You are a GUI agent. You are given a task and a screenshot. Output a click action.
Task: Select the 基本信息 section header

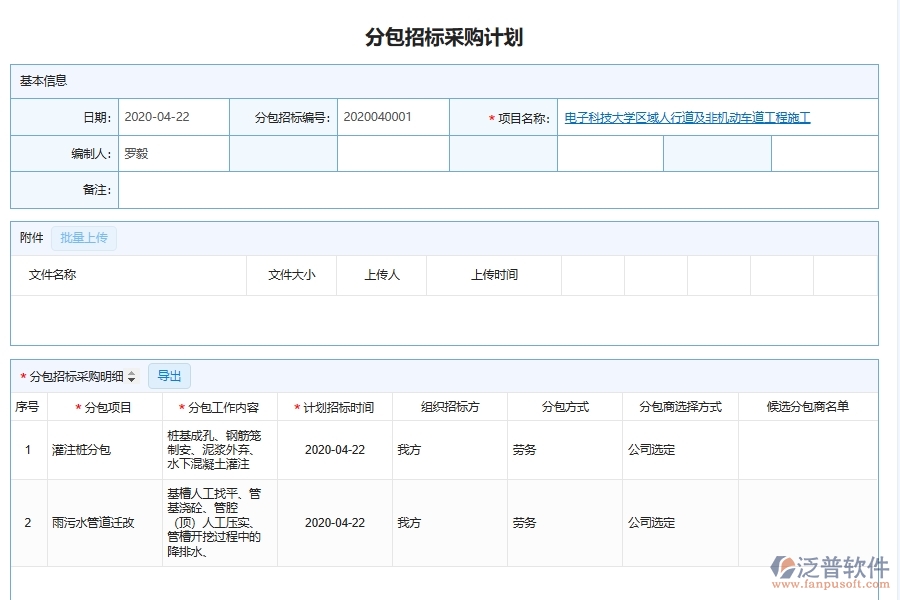[45, 80]
